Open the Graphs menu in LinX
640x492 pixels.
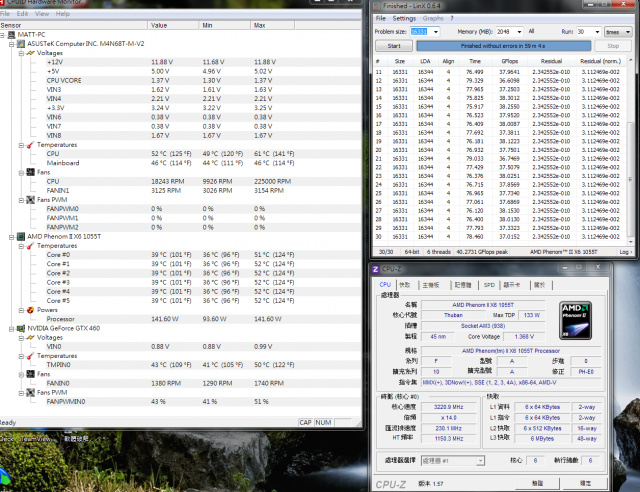tap(433, 18)
